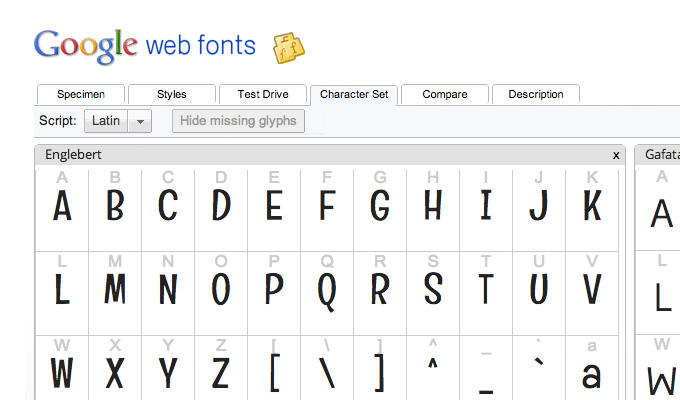
Task: Select glyph B in Englebert panel
Action: point(115,210)
